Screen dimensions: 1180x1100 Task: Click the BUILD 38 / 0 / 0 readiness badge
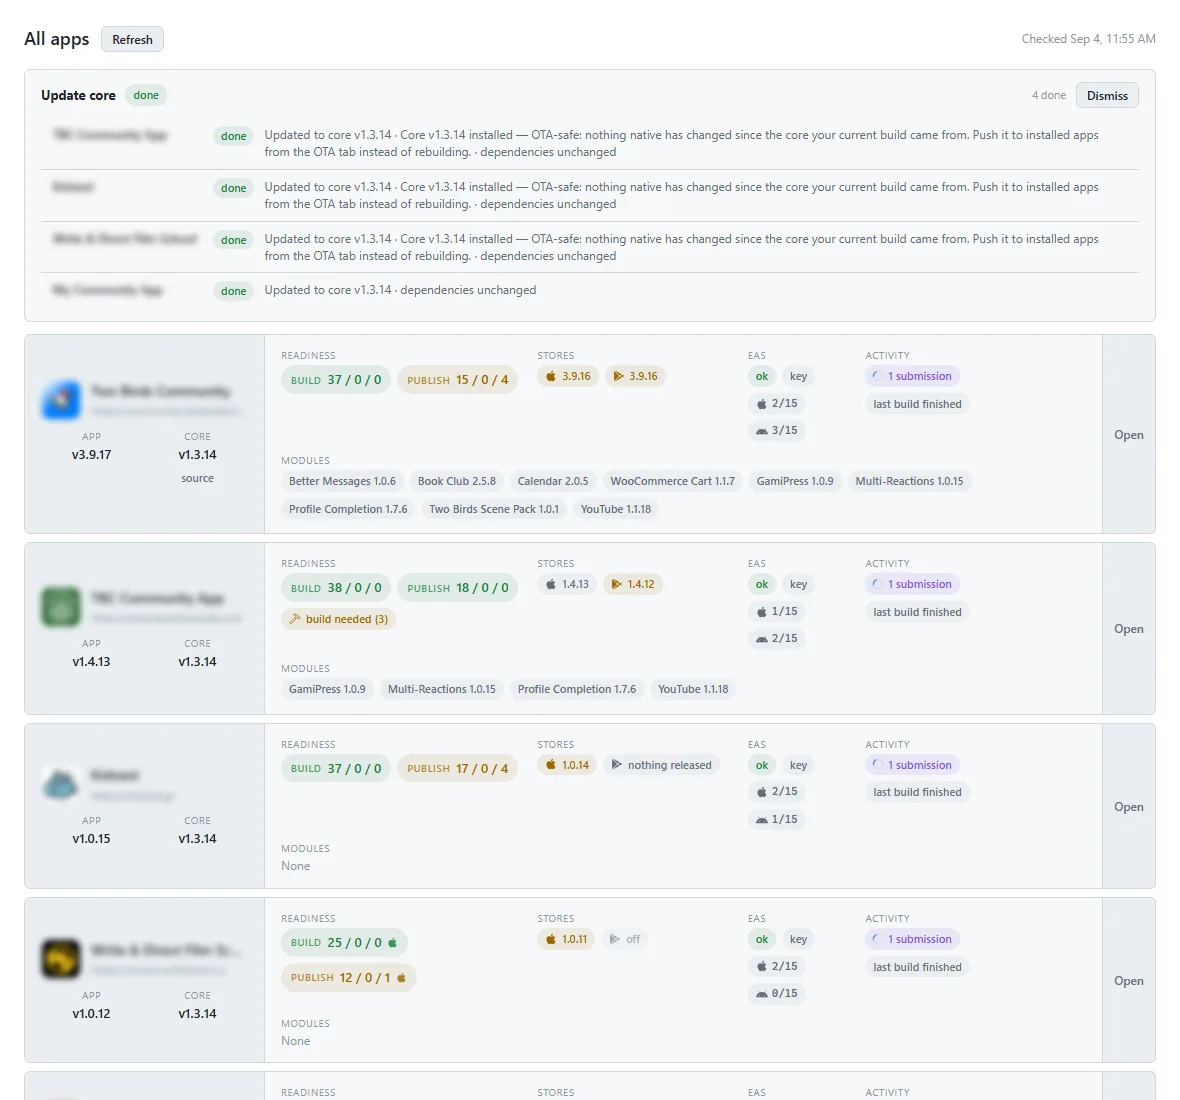[336, 588]
